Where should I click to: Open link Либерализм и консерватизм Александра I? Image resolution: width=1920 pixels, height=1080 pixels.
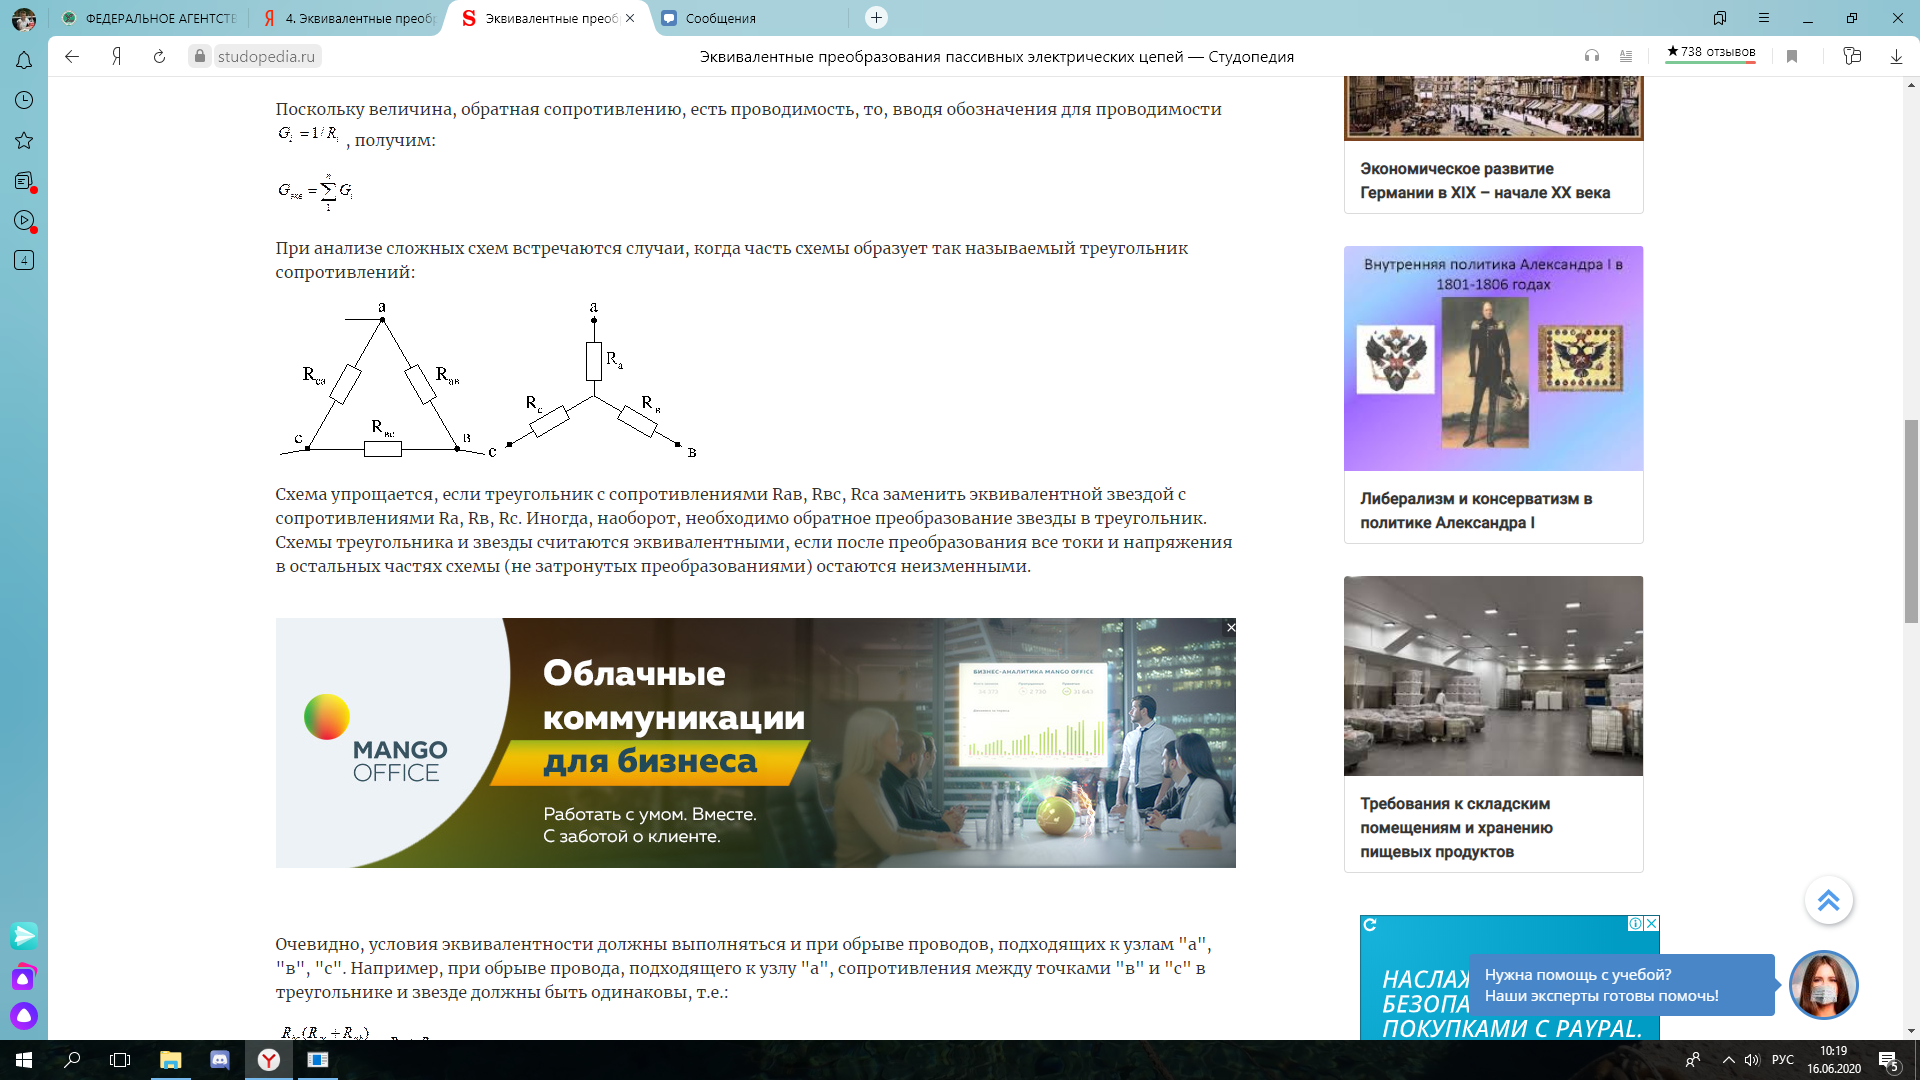point(1476,511)
